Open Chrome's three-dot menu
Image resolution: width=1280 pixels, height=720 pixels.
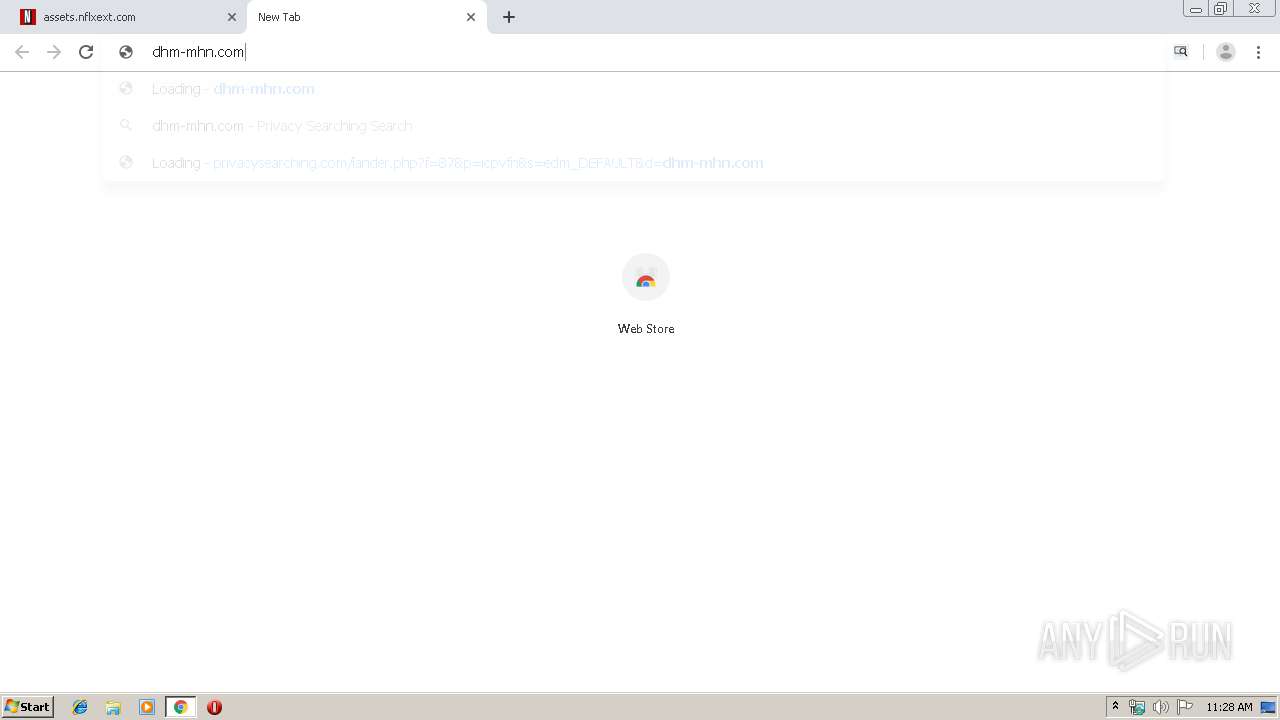pyautogui.click(x=1258, y=52)
